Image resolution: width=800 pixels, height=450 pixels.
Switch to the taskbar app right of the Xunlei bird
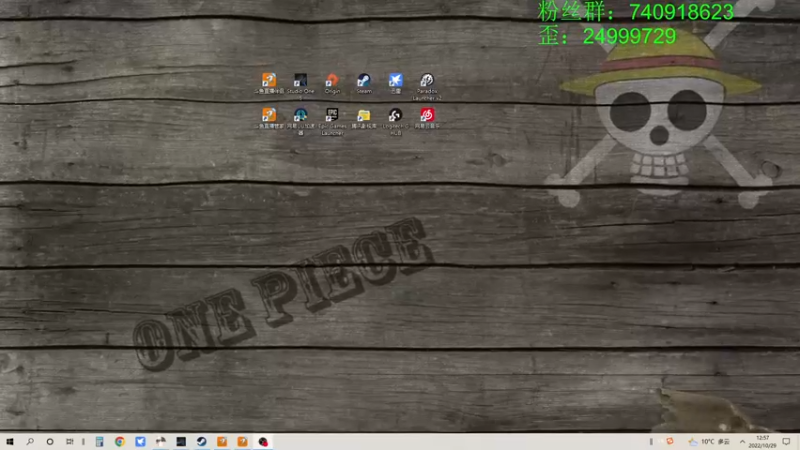(161, 441)
